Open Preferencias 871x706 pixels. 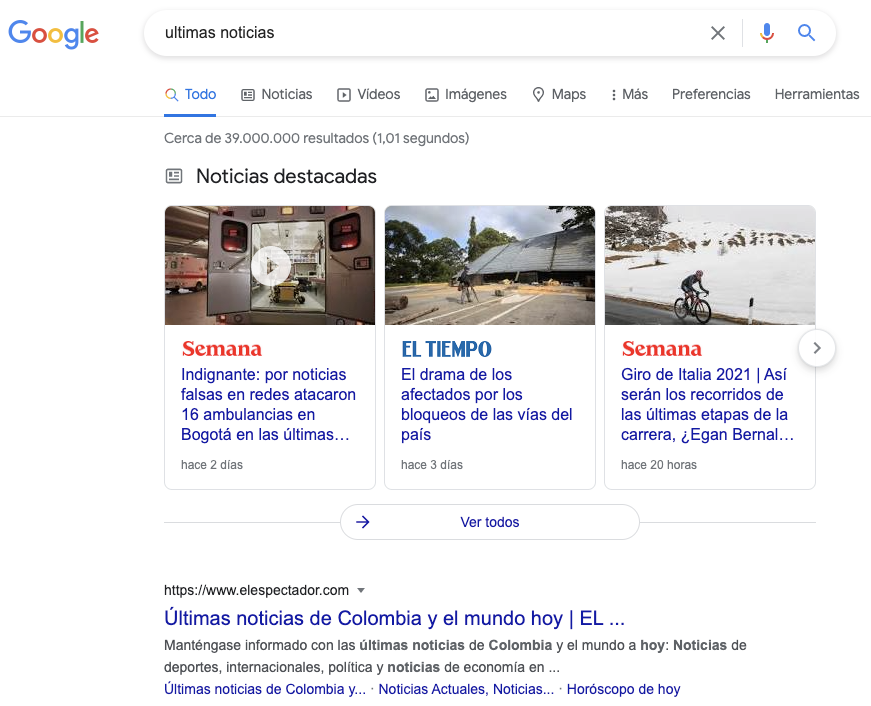(x=711, y=94)
